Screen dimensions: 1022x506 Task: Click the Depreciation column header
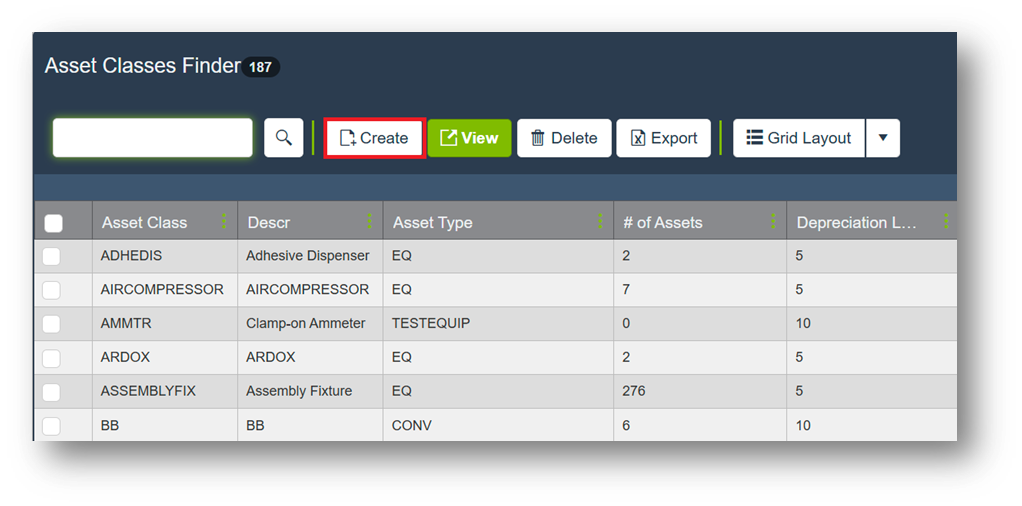click(x=856, y=223)
